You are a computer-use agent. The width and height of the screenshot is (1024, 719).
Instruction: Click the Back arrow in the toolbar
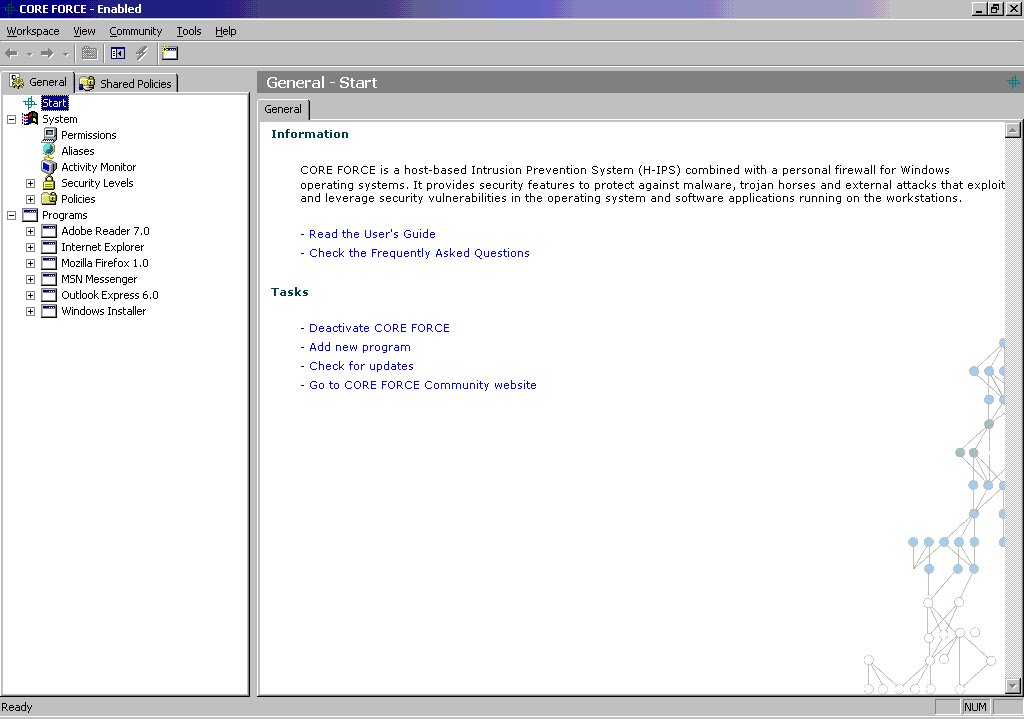pyautogui.click(x=11, y=54)
